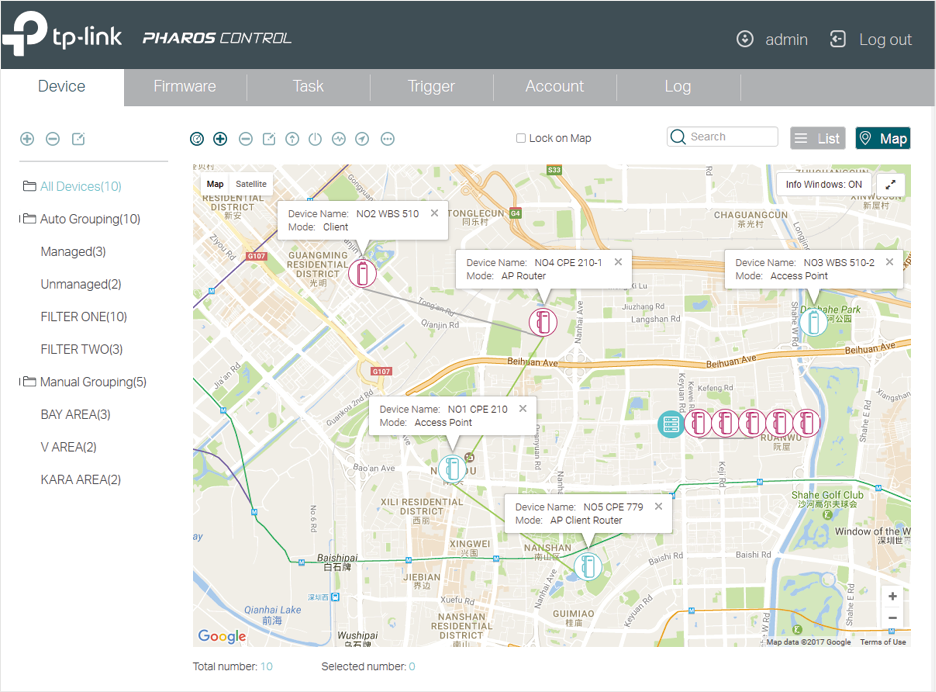Enable the Lock on Map checkbox
This screenshot has height=692, width=936.
pyautogui.click(x=521, y=139)
